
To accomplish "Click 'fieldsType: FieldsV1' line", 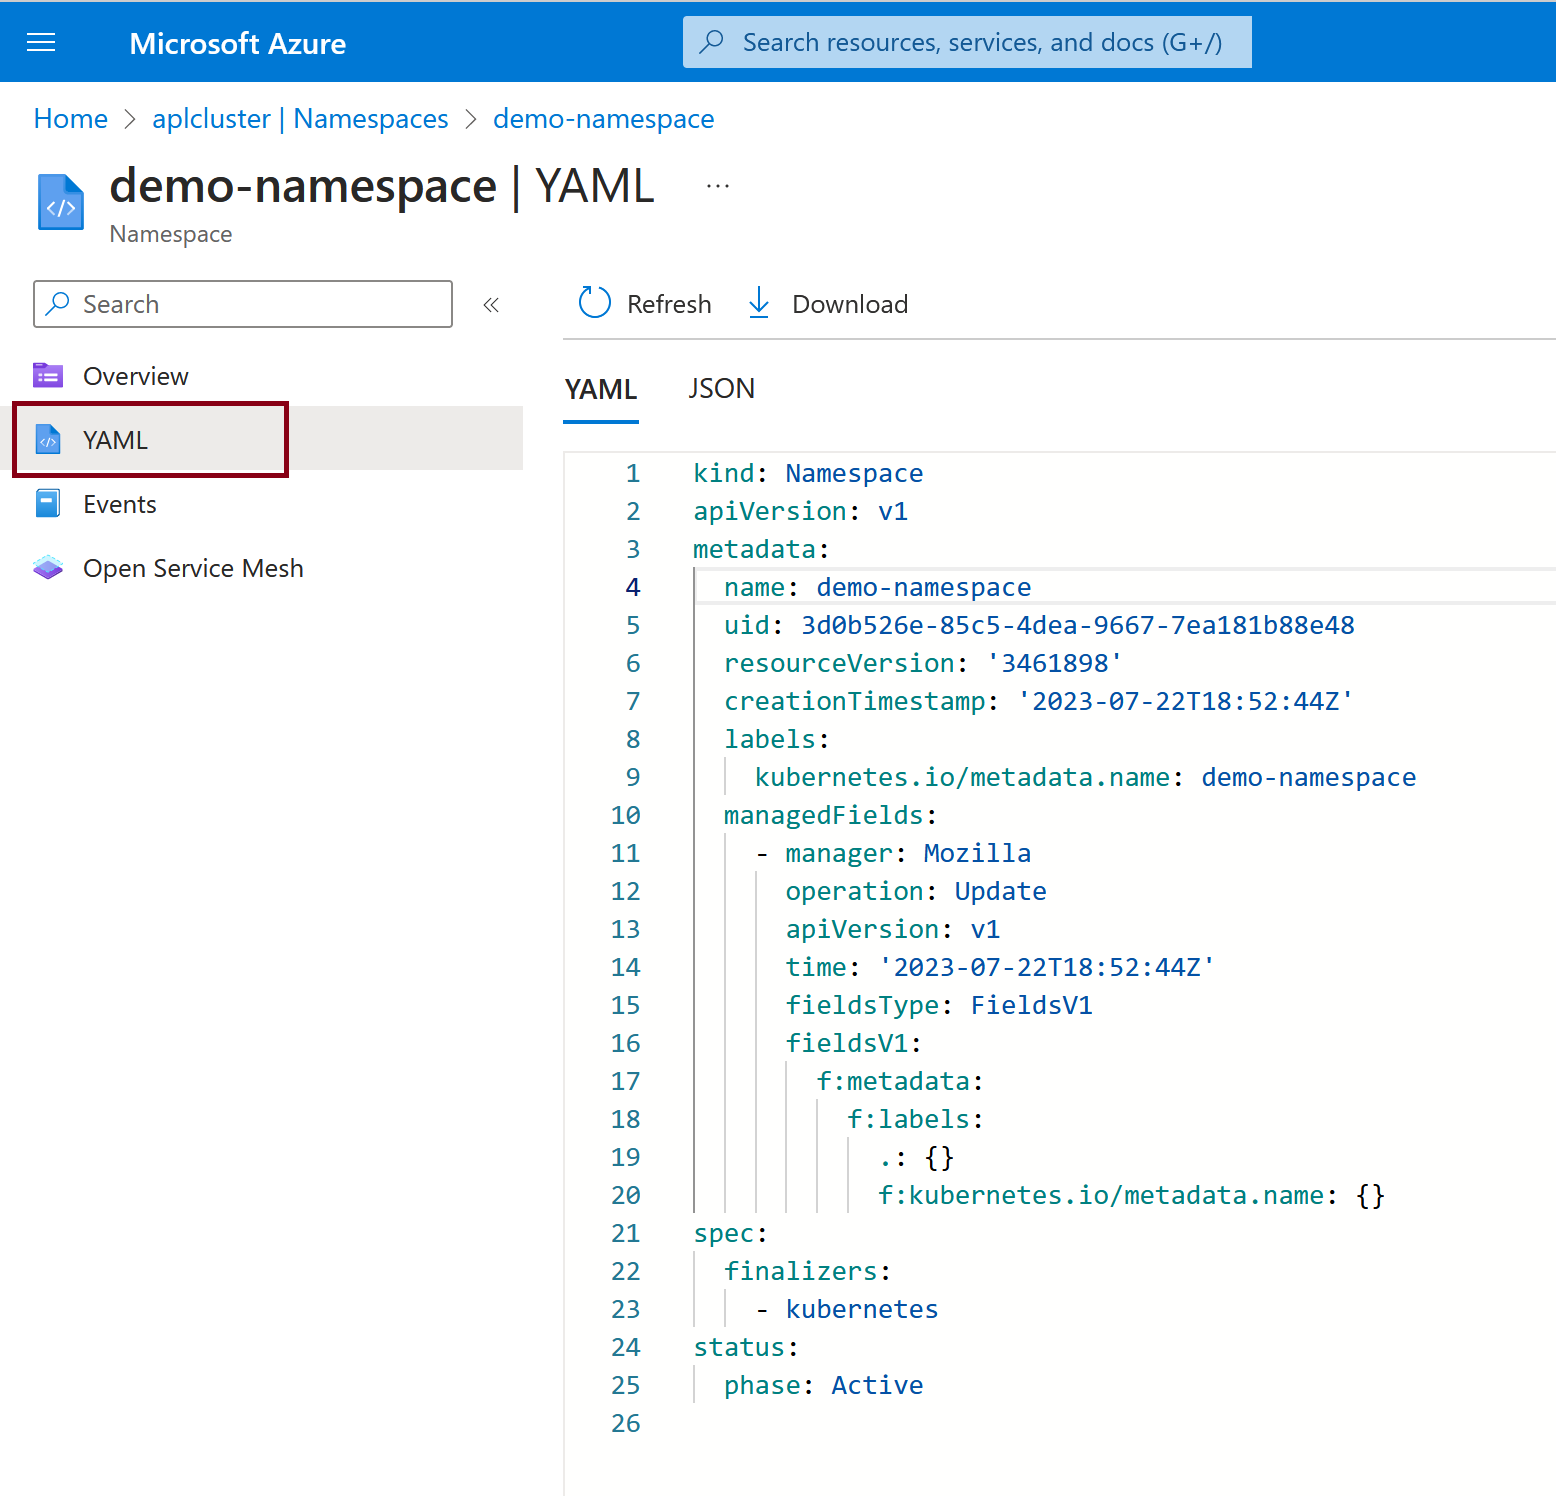I will [x=939, y=1005].
